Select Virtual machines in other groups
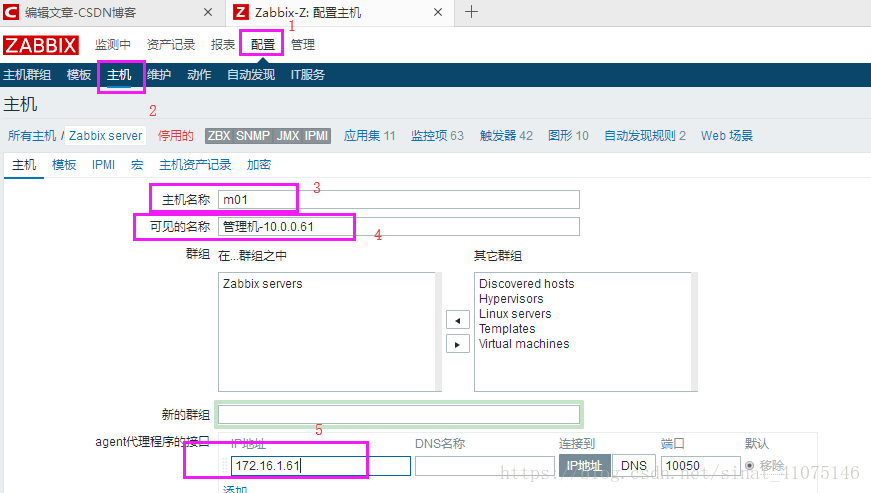 (x=524, y=344)
